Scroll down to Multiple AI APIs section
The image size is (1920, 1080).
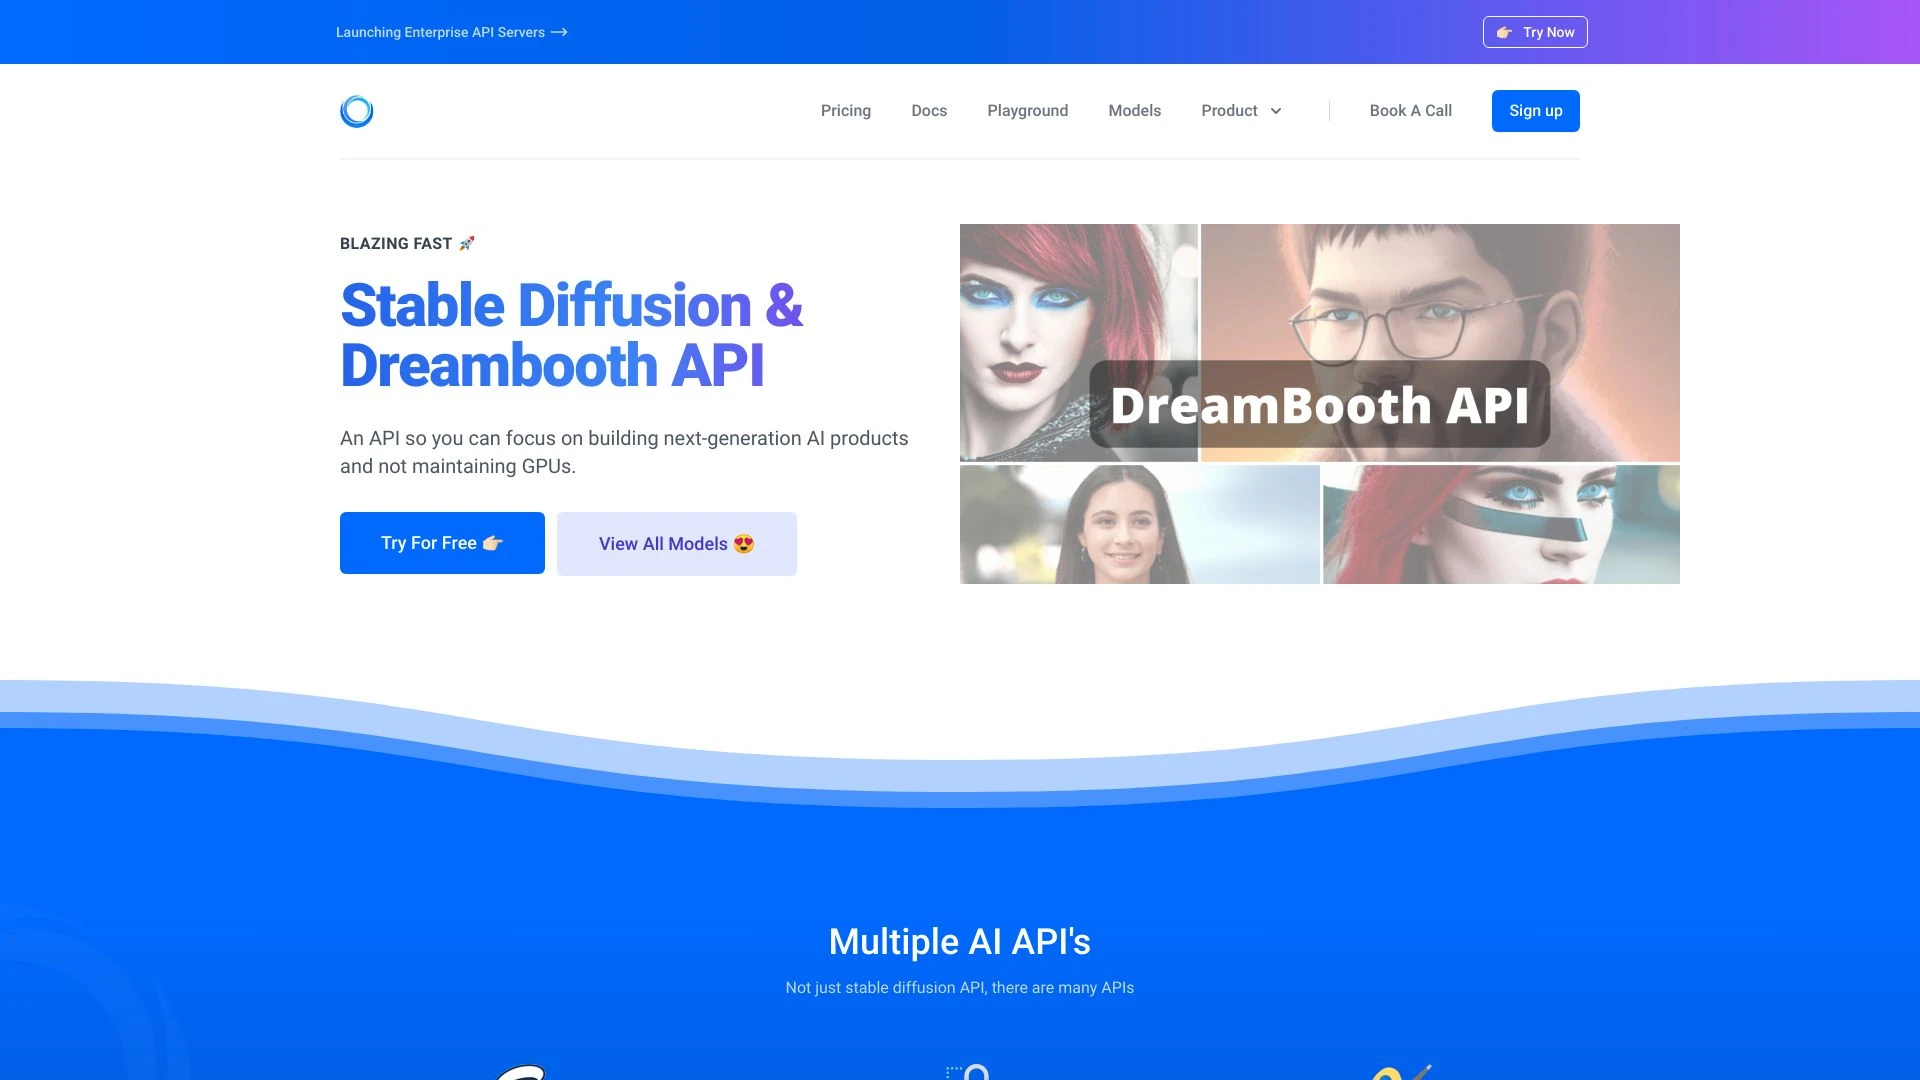tap(960, 940)
